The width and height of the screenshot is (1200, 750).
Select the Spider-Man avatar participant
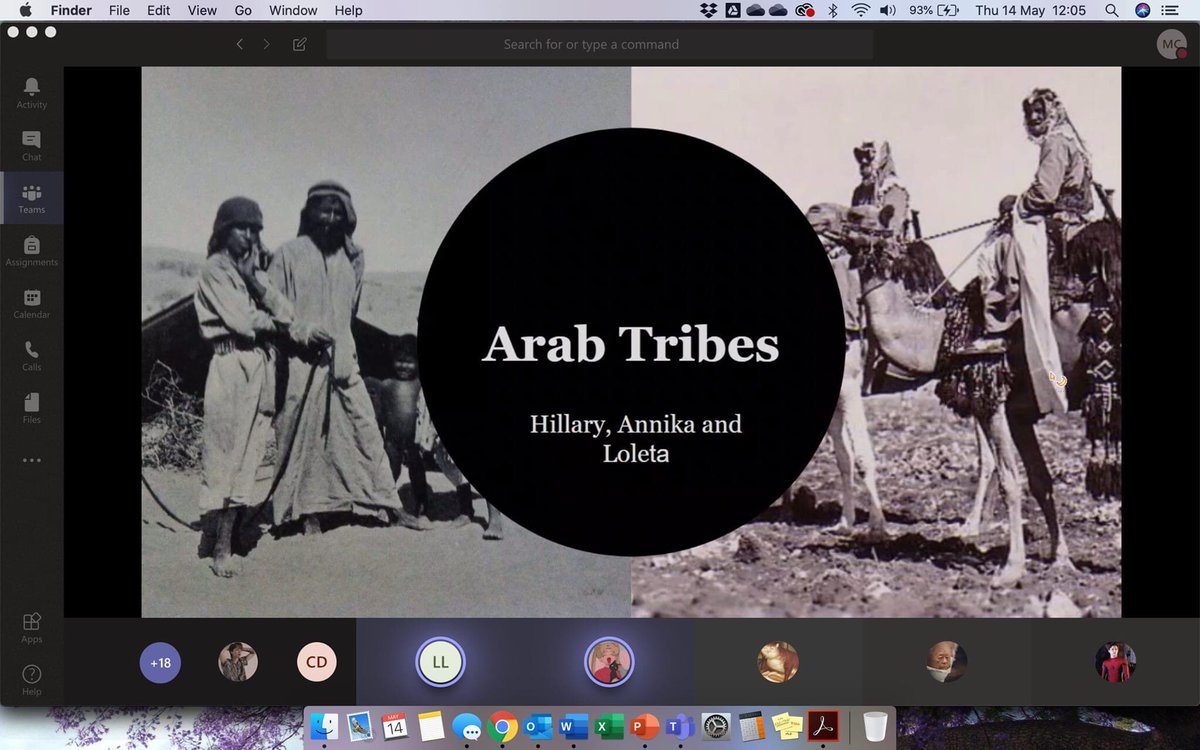[1115, 662]
